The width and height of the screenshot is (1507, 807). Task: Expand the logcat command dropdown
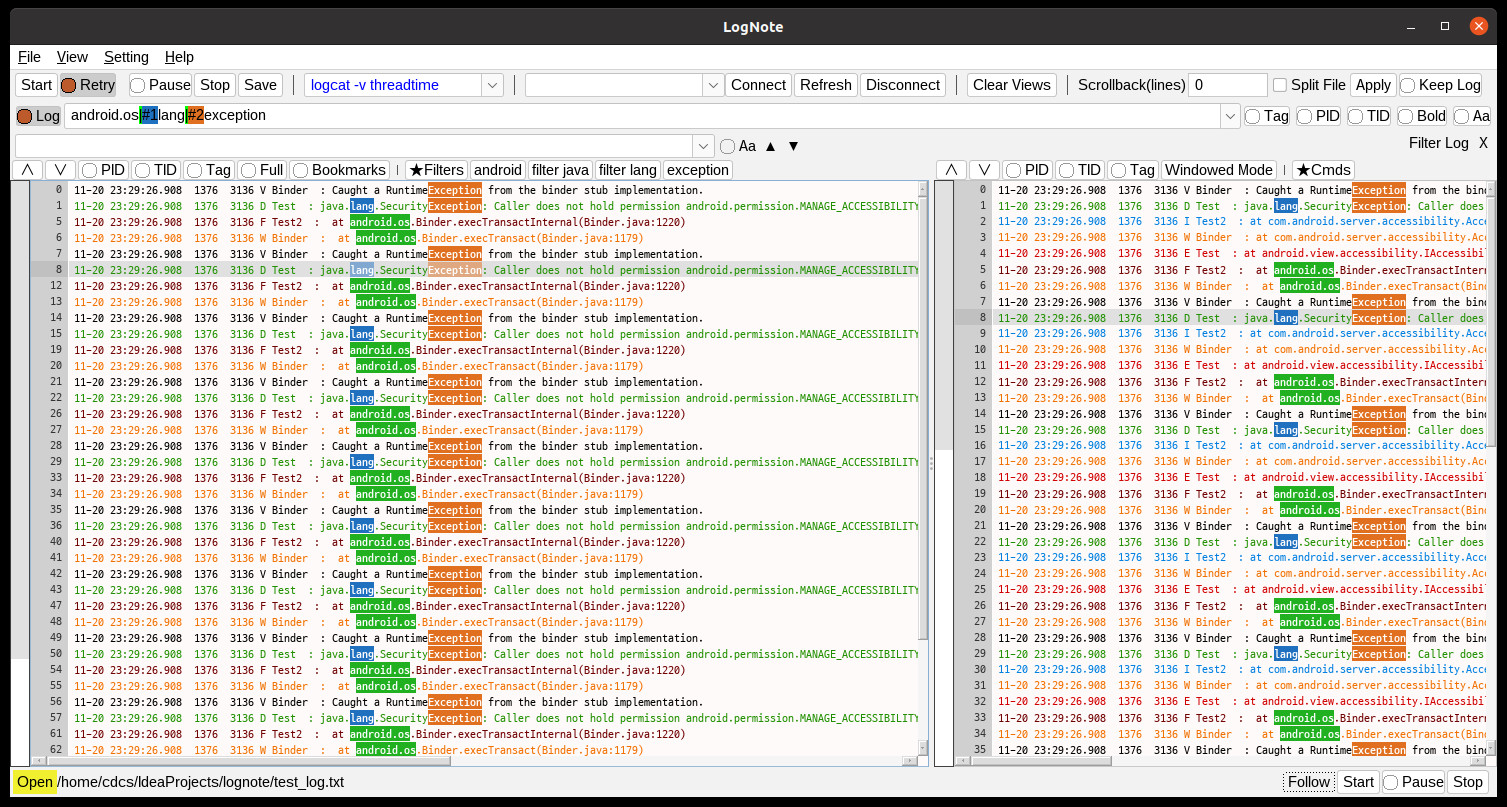tap(492, 85)
